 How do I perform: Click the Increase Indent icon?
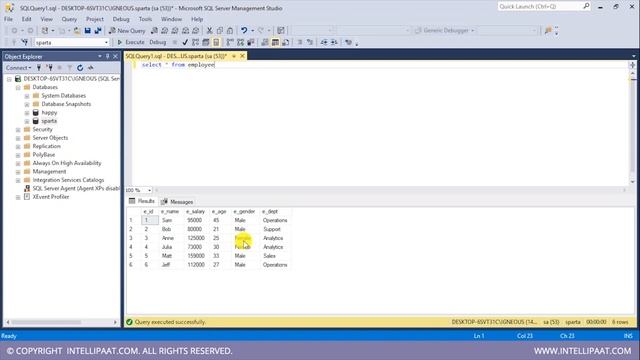click(x=334, y=42)
